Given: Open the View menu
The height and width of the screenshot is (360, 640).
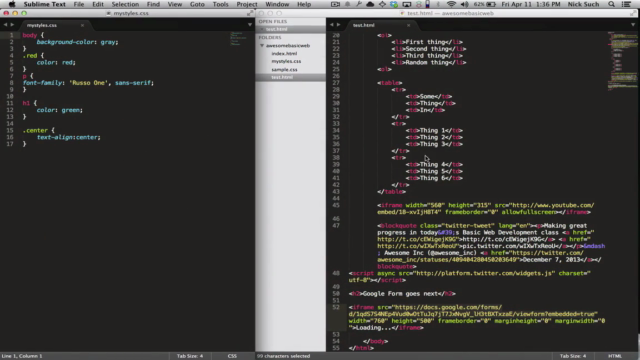Looking at the screenshot, I should pos(175,4).
